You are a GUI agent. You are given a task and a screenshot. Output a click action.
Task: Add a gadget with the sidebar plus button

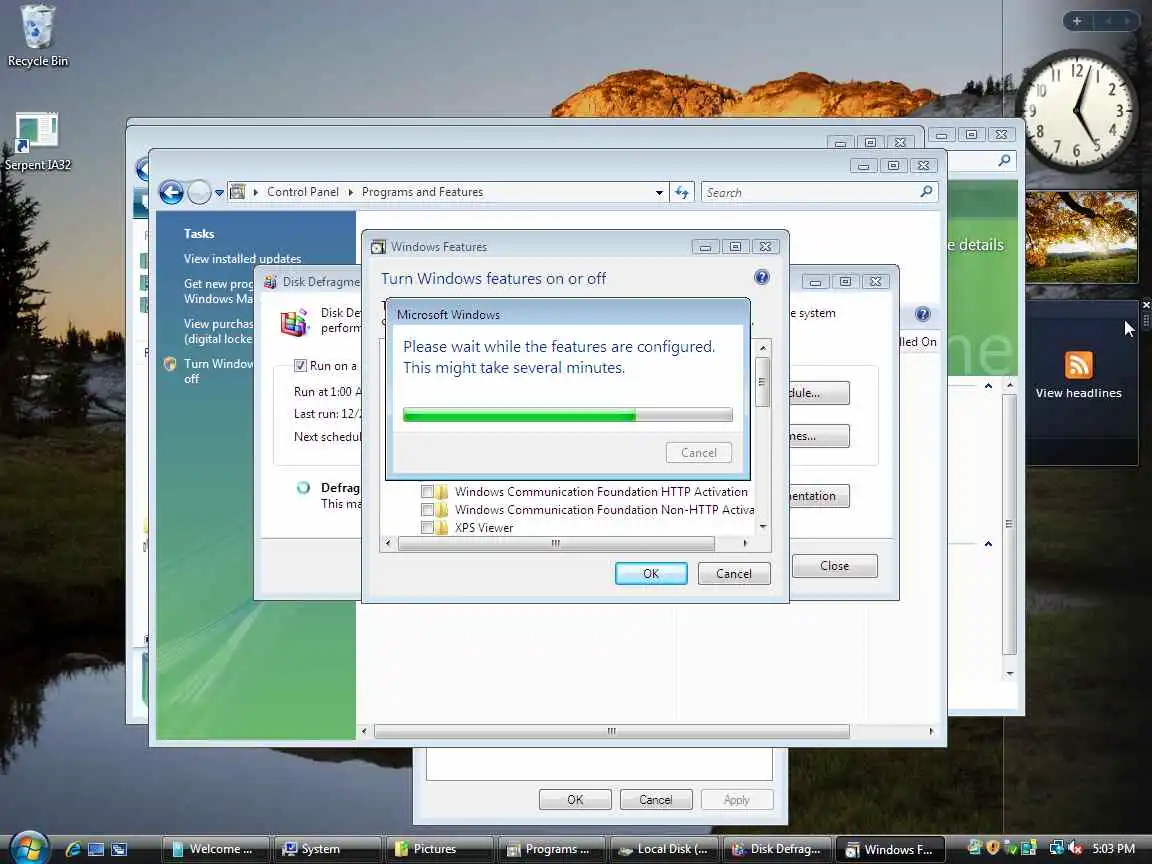click(1076, 21)
